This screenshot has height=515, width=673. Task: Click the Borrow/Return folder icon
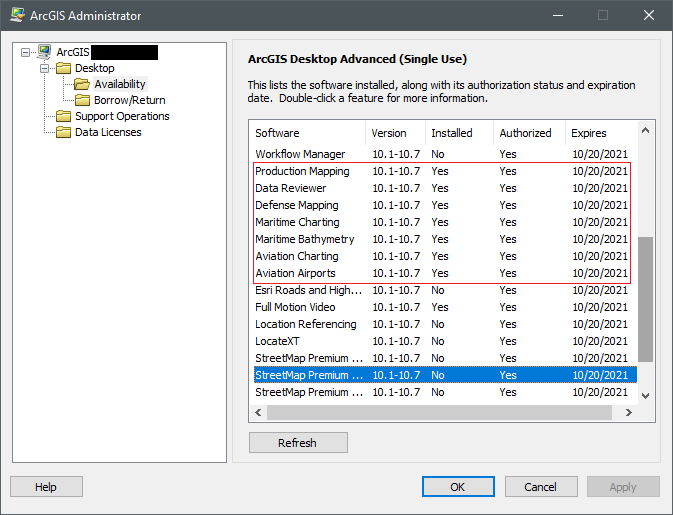(x=82, y=100)
